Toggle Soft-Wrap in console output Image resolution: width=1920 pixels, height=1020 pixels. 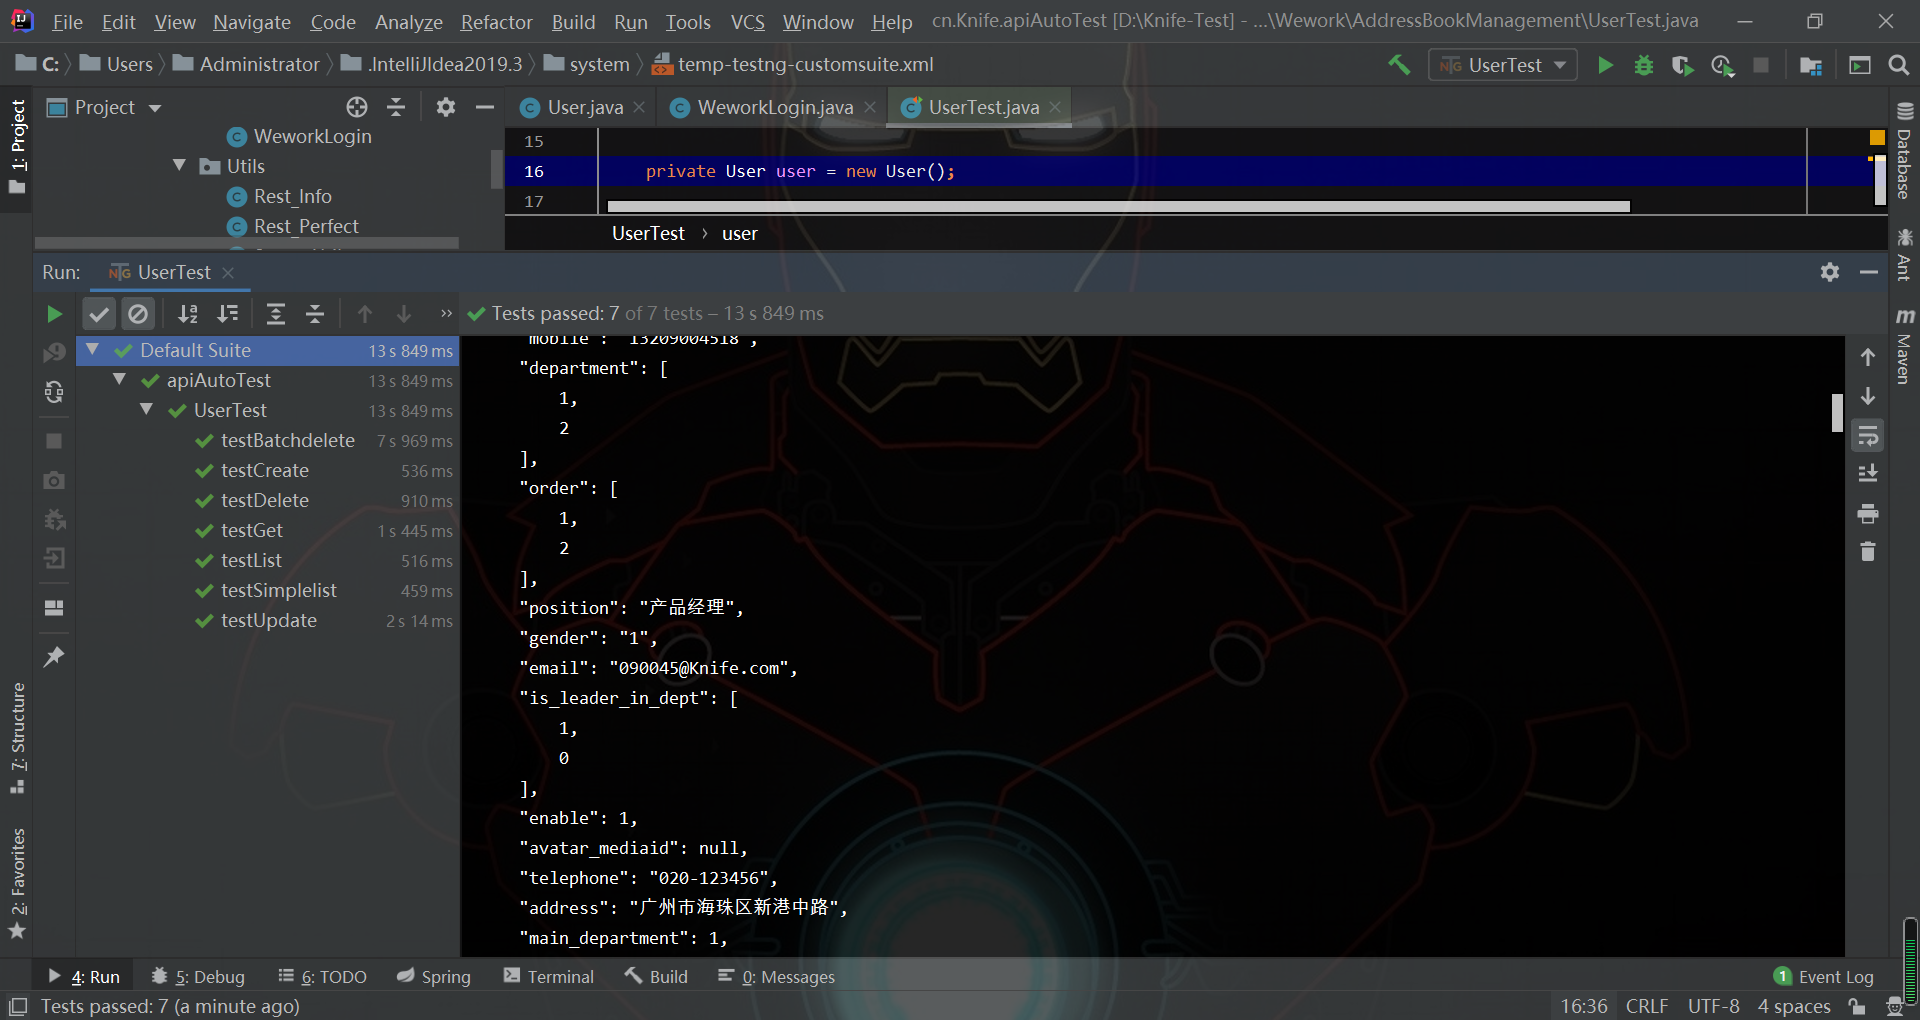coord(1867,436)
